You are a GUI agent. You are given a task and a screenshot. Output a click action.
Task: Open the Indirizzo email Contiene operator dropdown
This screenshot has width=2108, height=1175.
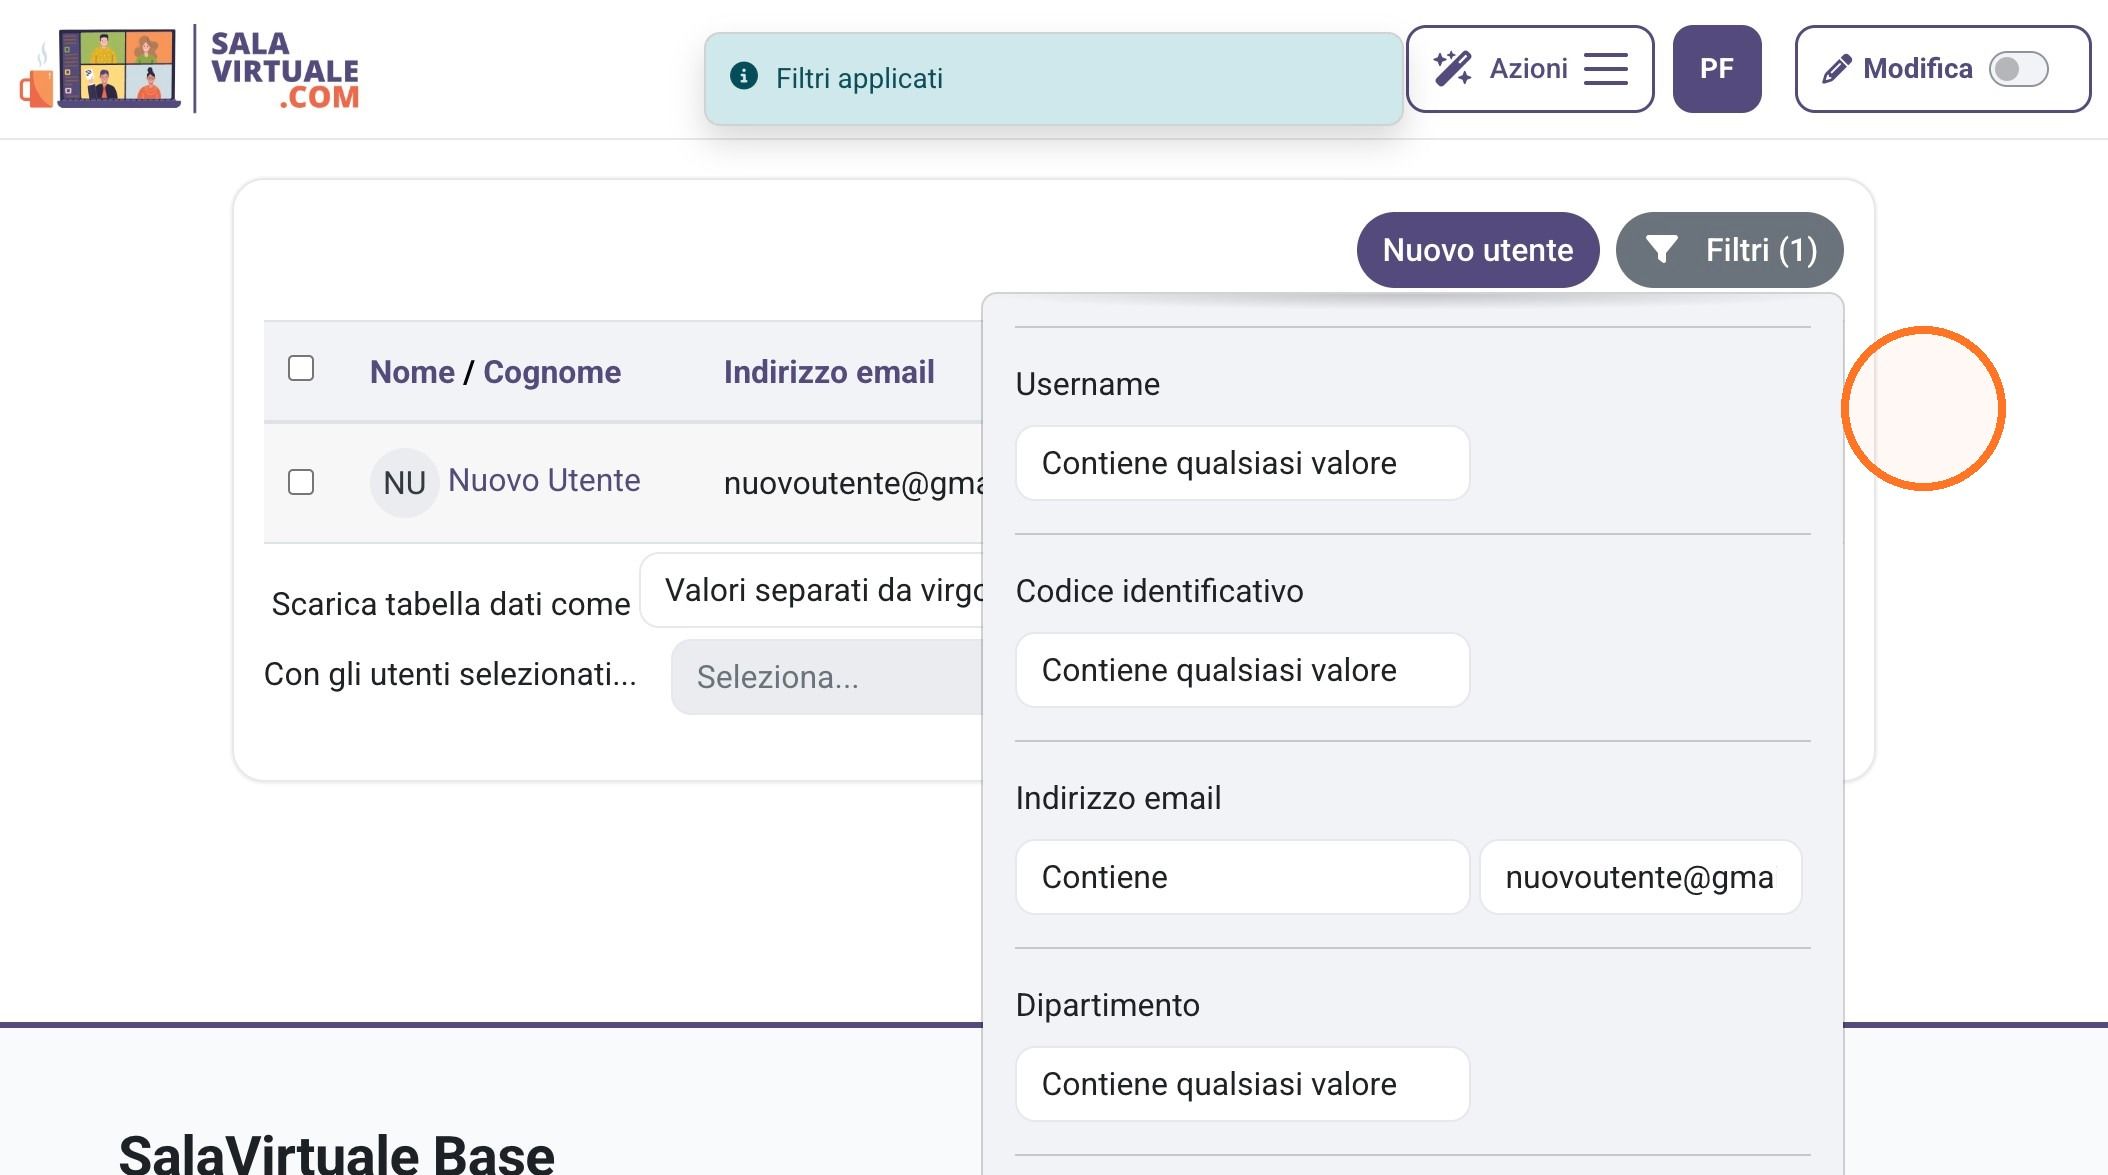(1242, 877)
